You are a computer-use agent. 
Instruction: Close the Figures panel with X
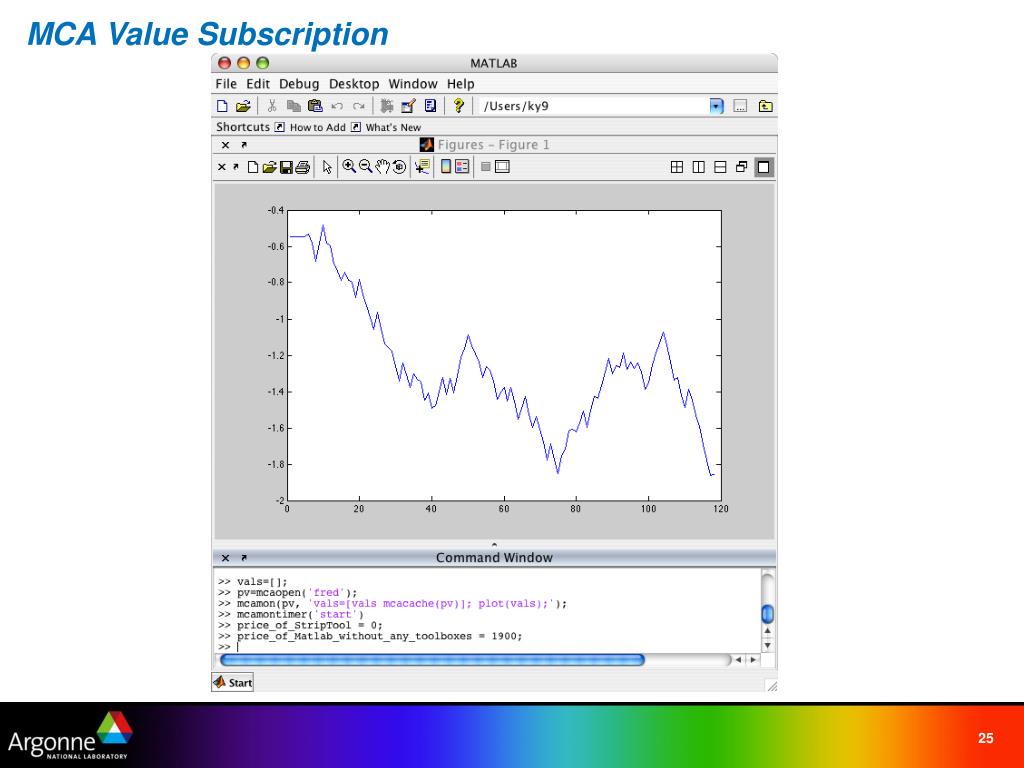[x=225, y=145]
